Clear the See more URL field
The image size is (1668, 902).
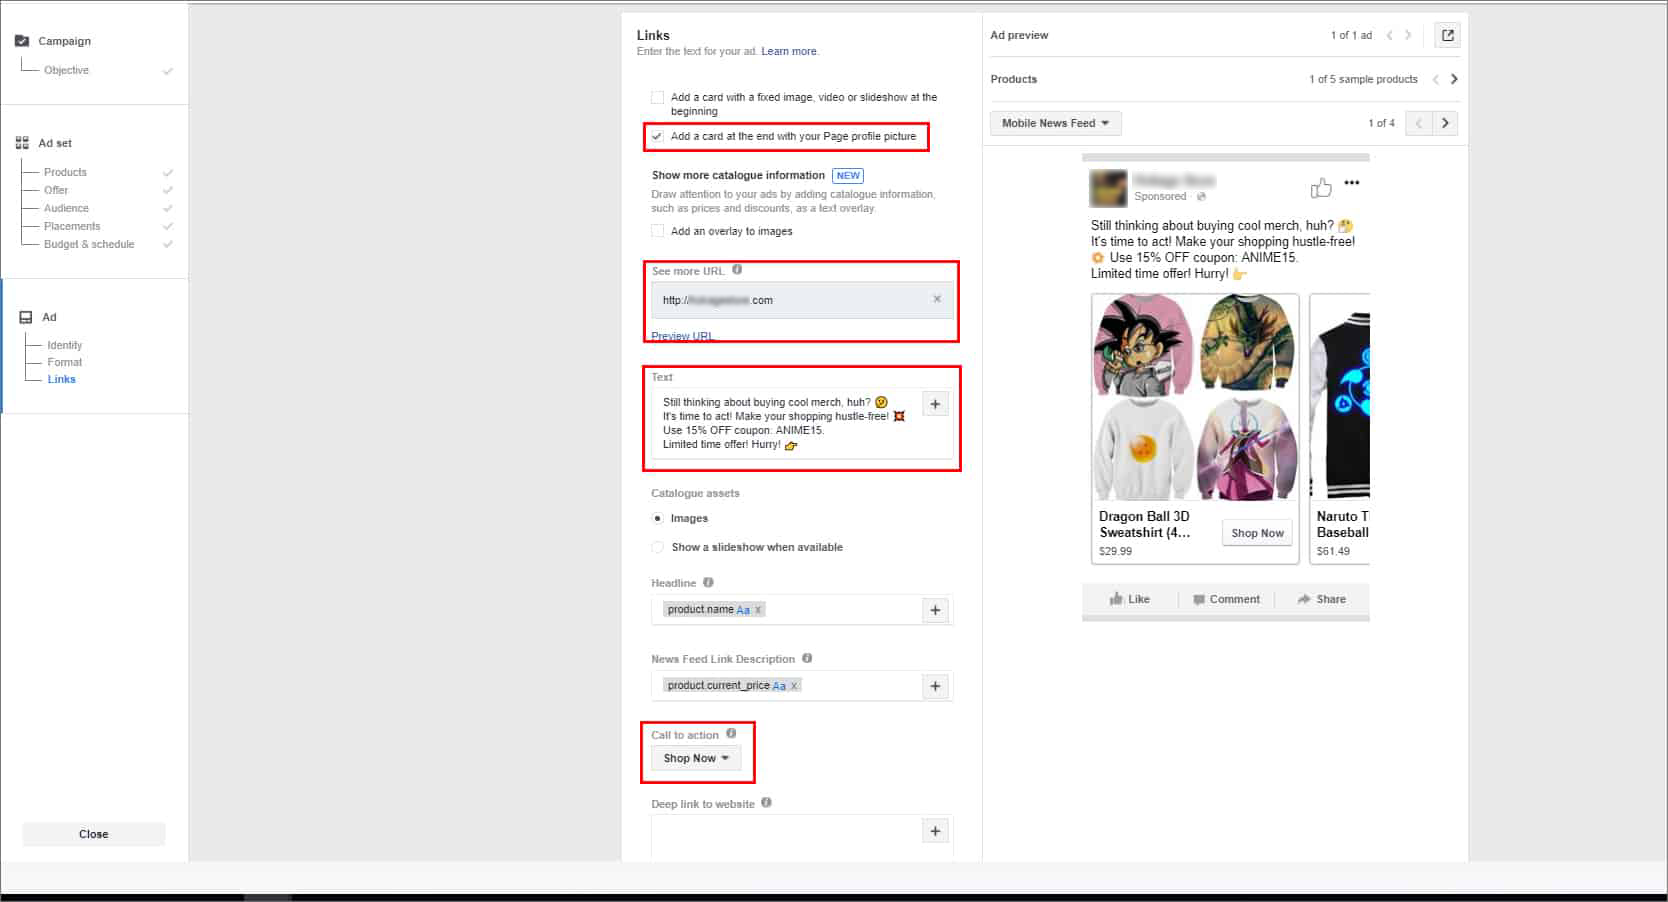pyautogui.click(x=937, y=299)
